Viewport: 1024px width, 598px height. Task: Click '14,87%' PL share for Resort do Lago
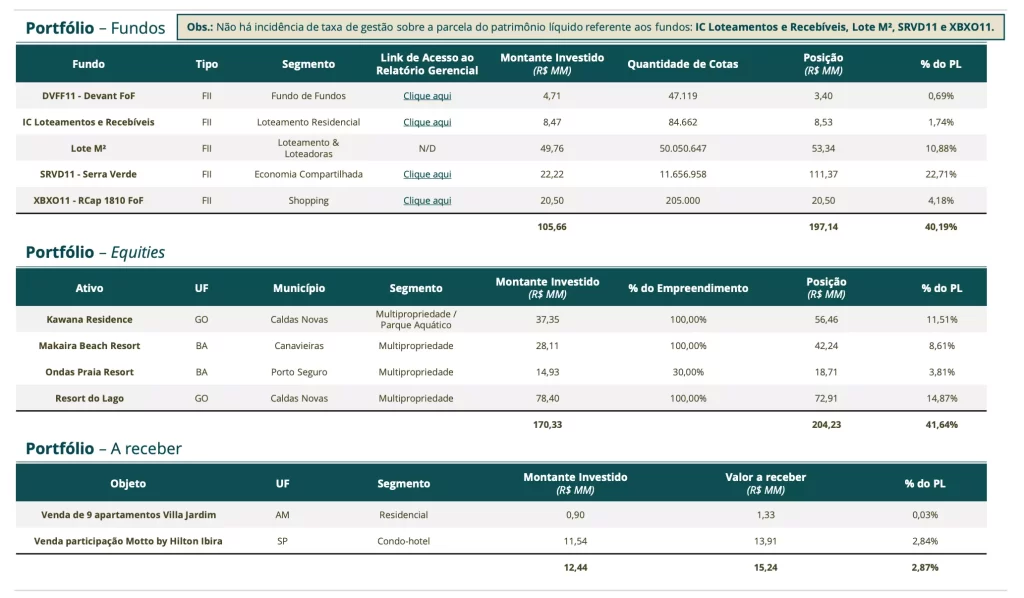coord(942,398)
